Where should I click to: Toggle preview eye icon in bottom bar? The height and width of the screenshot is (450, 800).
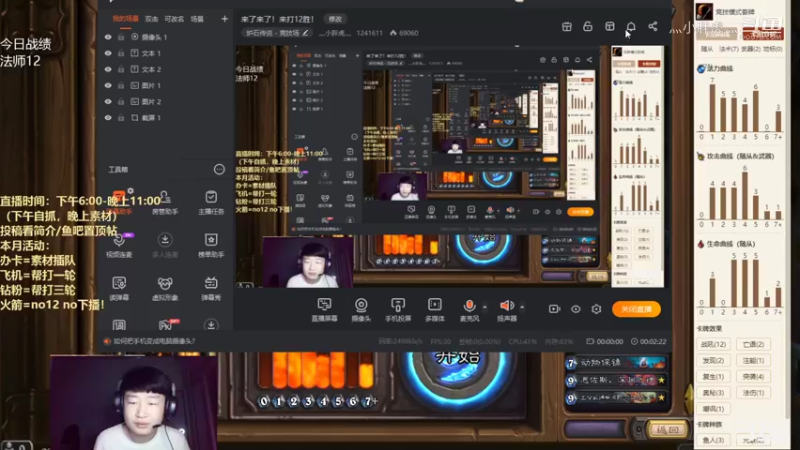[576, 309]
